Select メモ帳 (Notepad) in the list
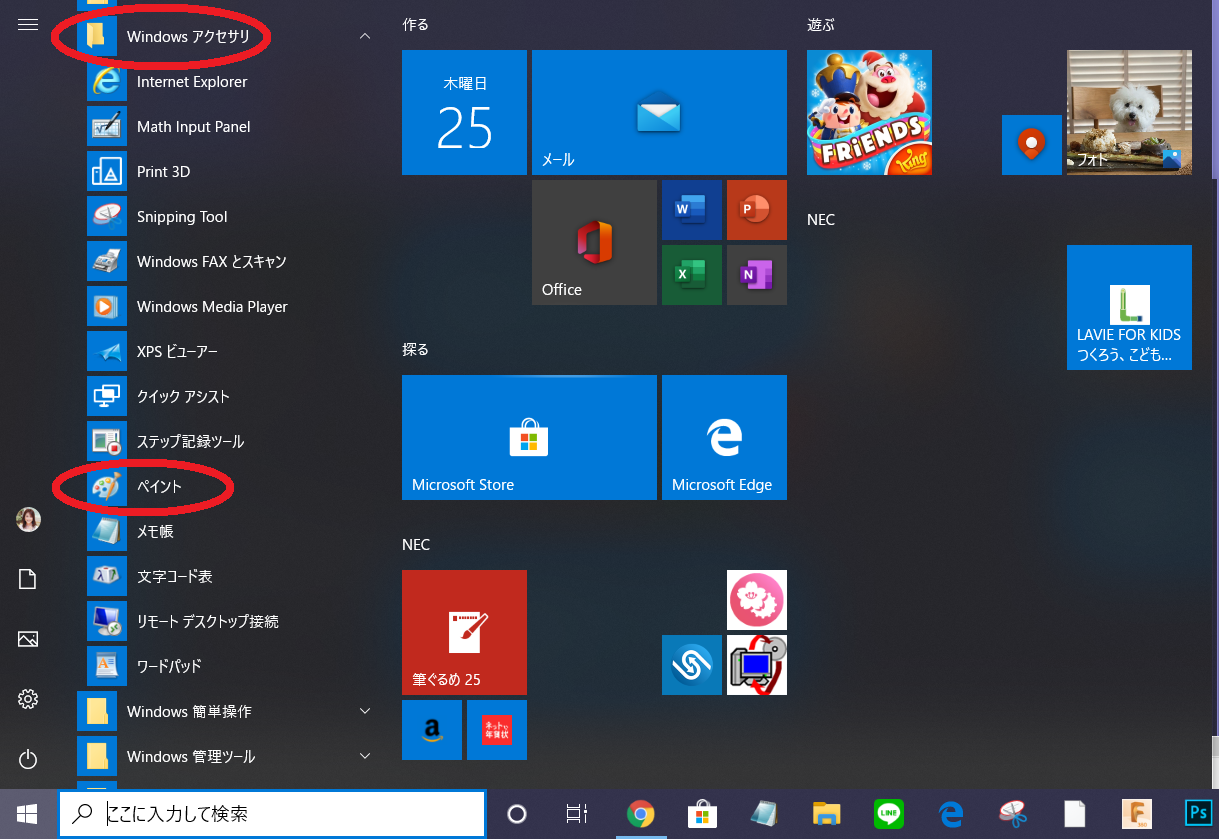The image size is (1219, 839). tap(155, 532)
